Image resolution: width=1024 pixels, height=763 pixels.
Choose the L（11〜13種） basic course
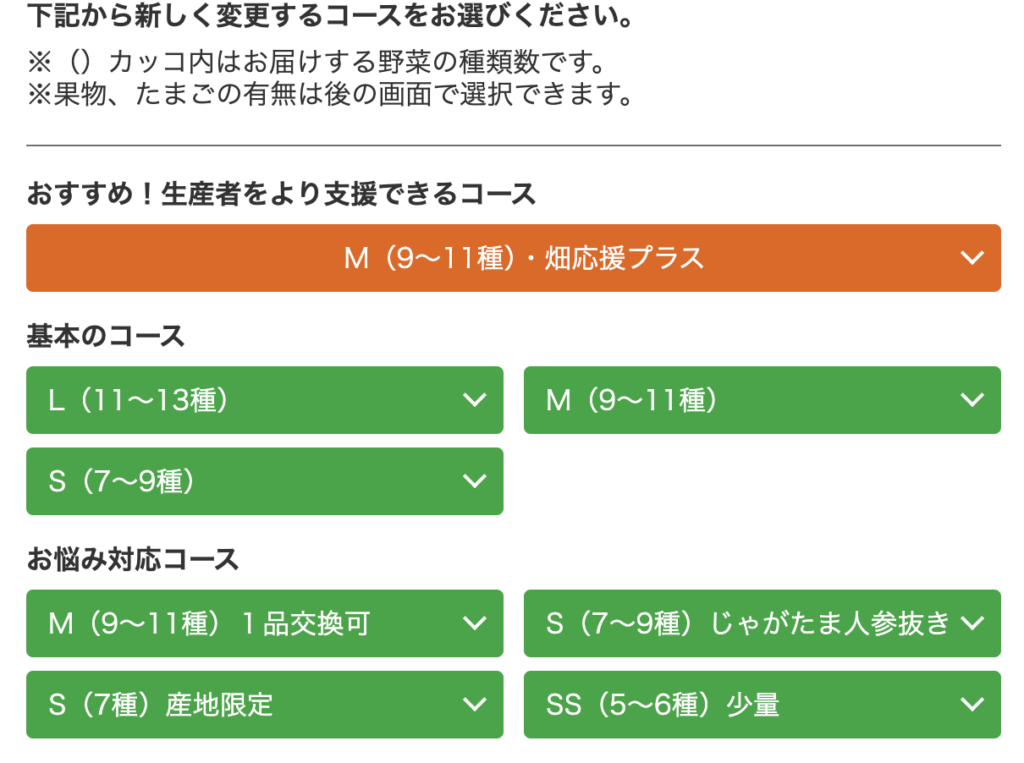click(140, 400)
